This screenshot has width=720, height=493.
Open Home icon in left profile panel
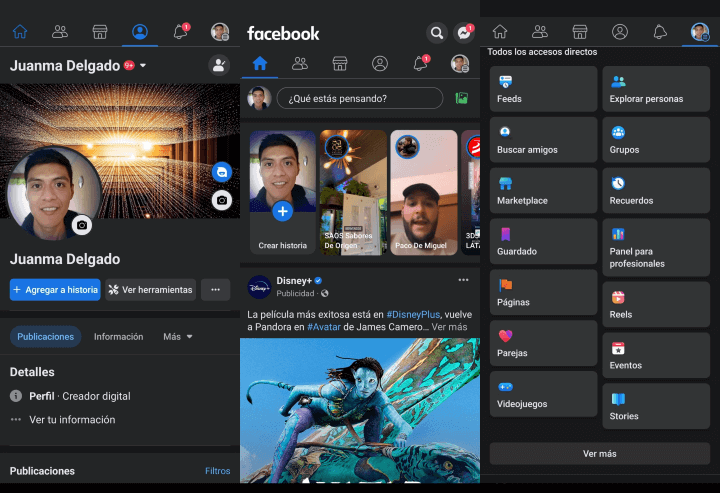pyautogui.click(x=20, y=32)
